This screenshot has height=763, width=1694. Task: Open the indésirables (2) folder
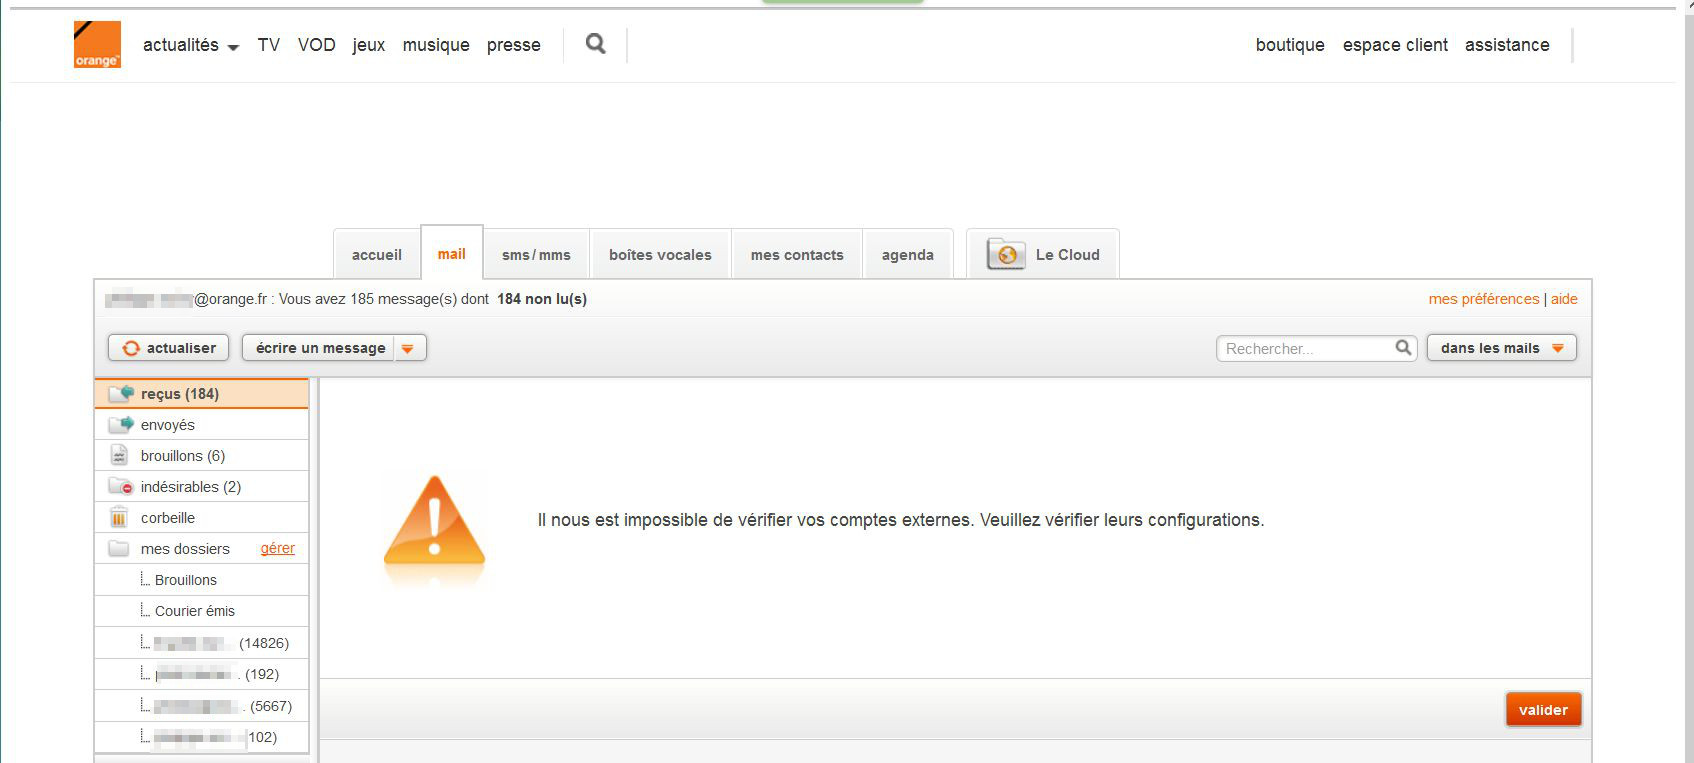point(201,487)
